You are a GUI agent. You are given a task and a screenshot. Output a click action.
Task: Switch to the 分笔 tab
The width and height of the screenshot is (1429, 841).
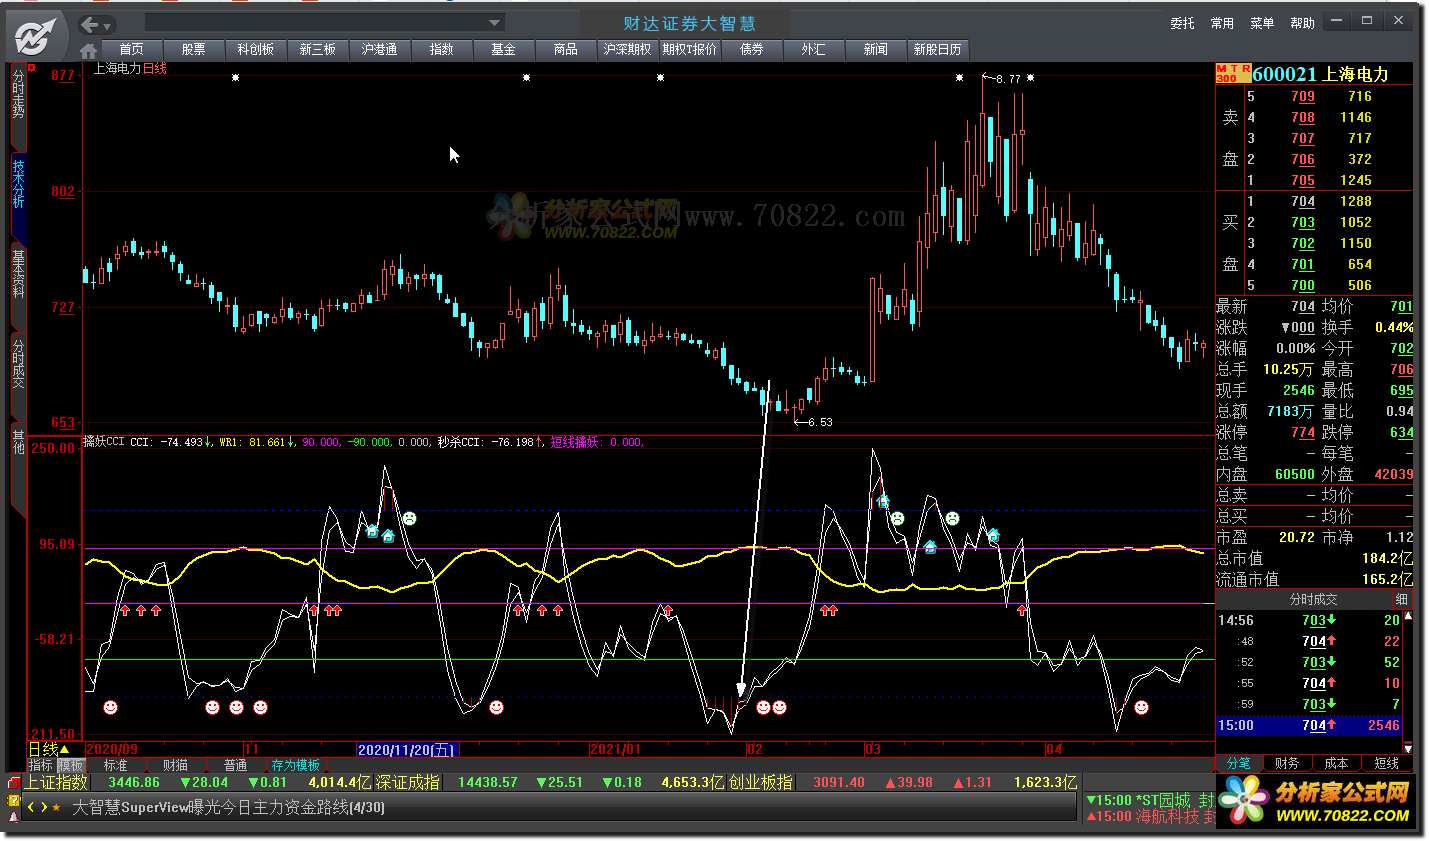click(x=1238, y=763)
